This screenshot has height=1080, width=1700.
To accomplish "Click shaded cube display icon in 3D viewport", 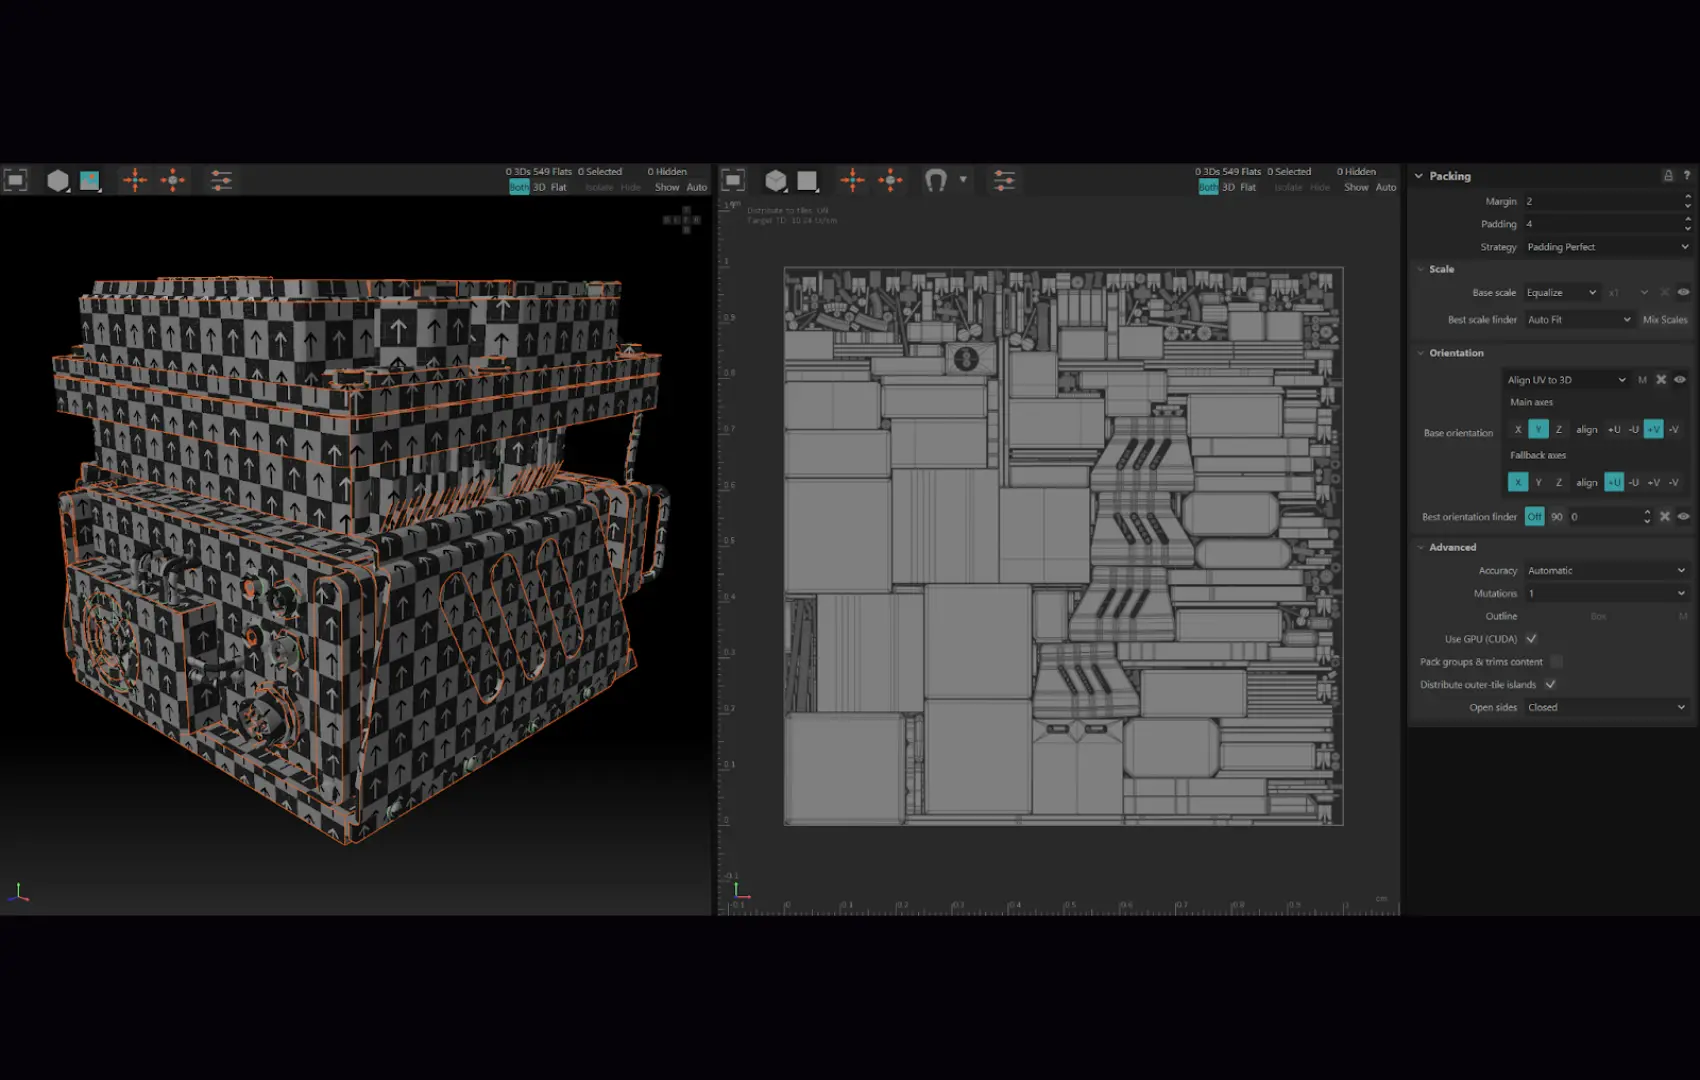I will [57, 180].
